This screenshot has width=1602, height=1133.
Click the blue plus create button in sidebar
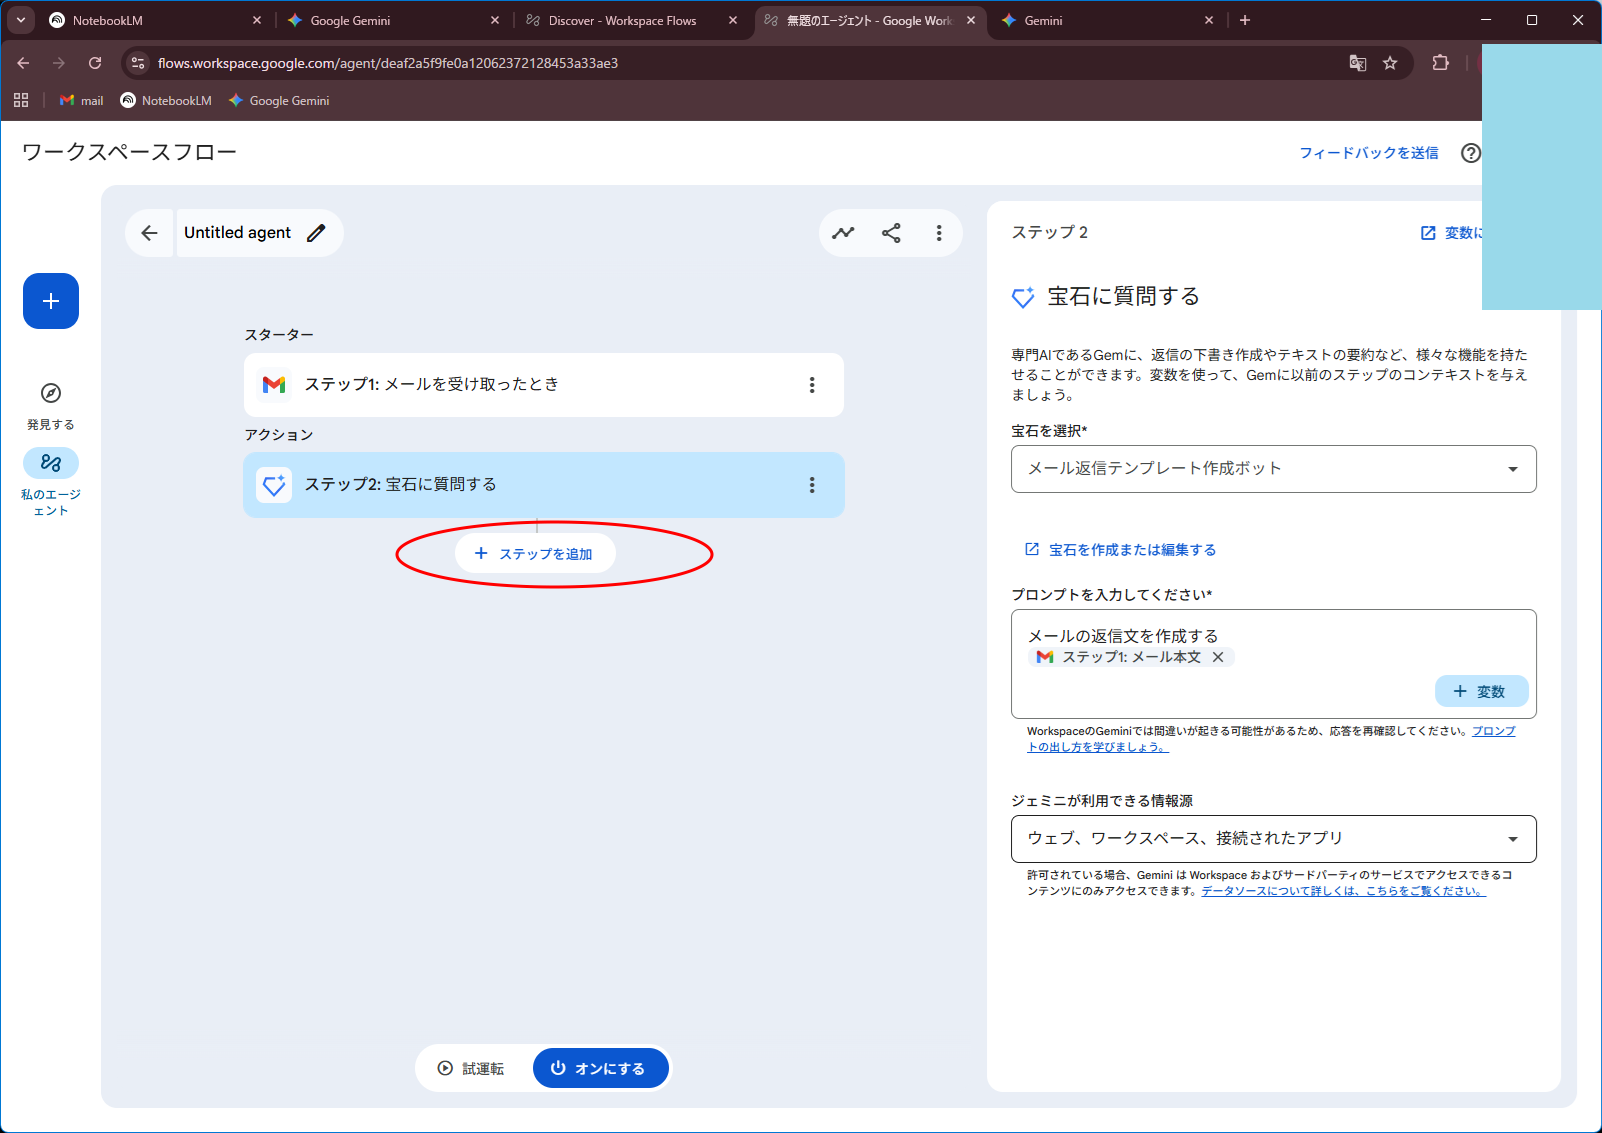coord(51,301)
